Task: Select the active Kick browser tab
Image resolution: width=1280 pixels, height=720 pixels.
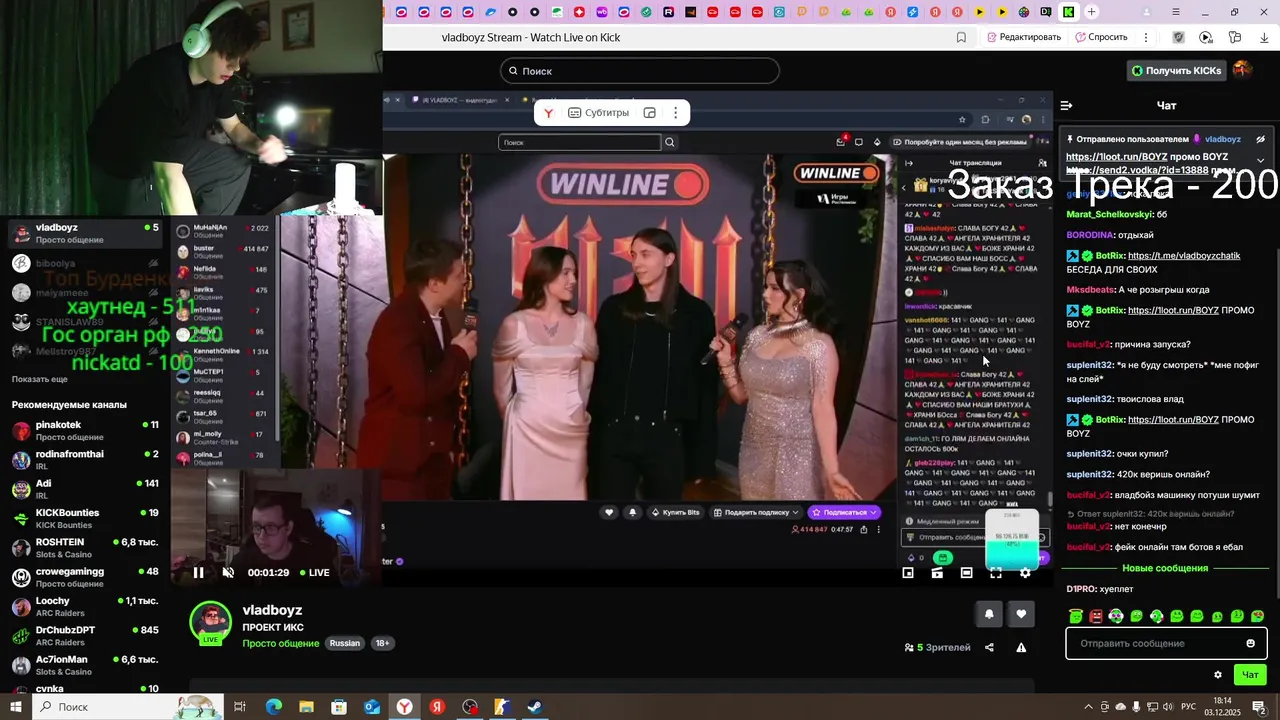Action: tap(1069, 12)
